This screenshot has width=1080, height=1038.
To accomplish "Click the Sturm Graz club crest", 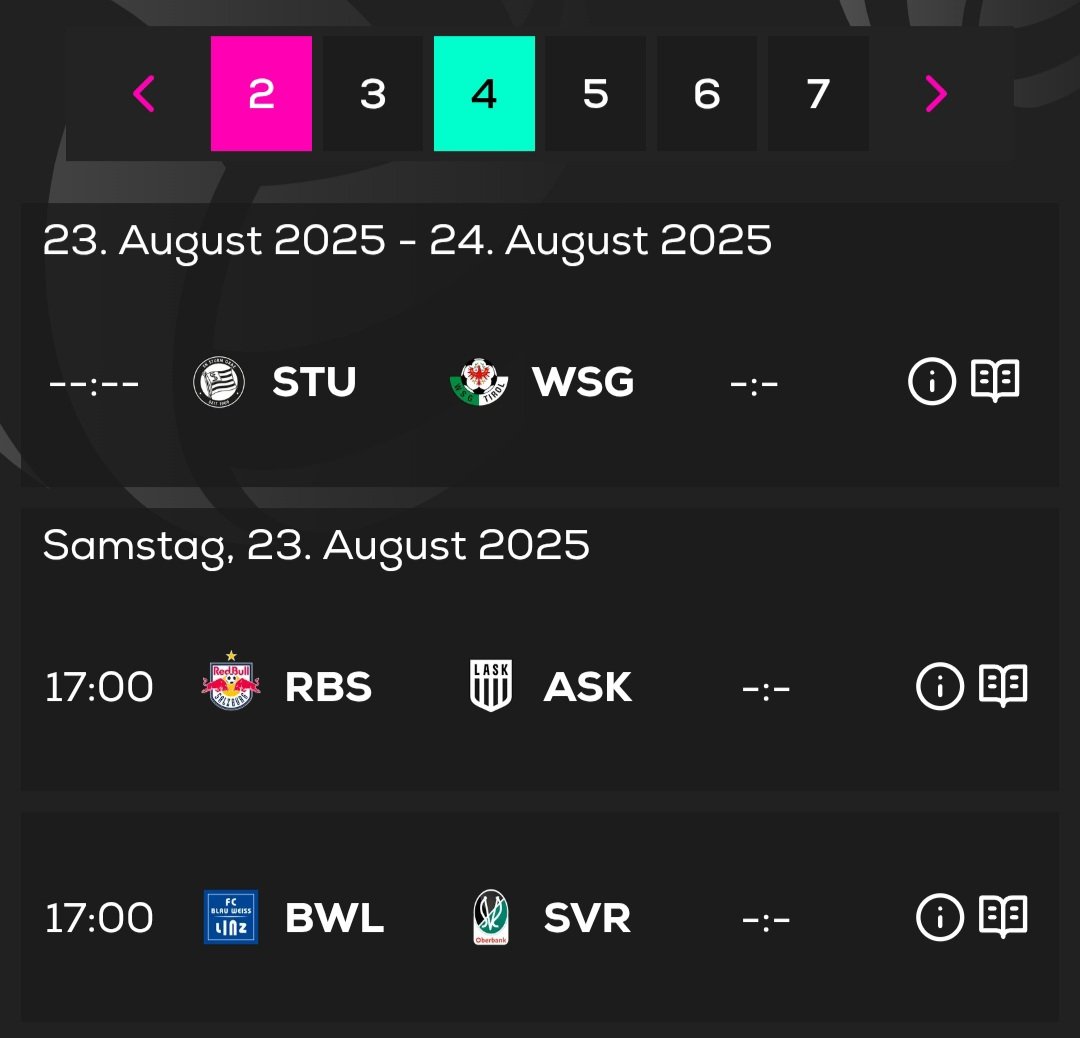I will tap(219, 382).
